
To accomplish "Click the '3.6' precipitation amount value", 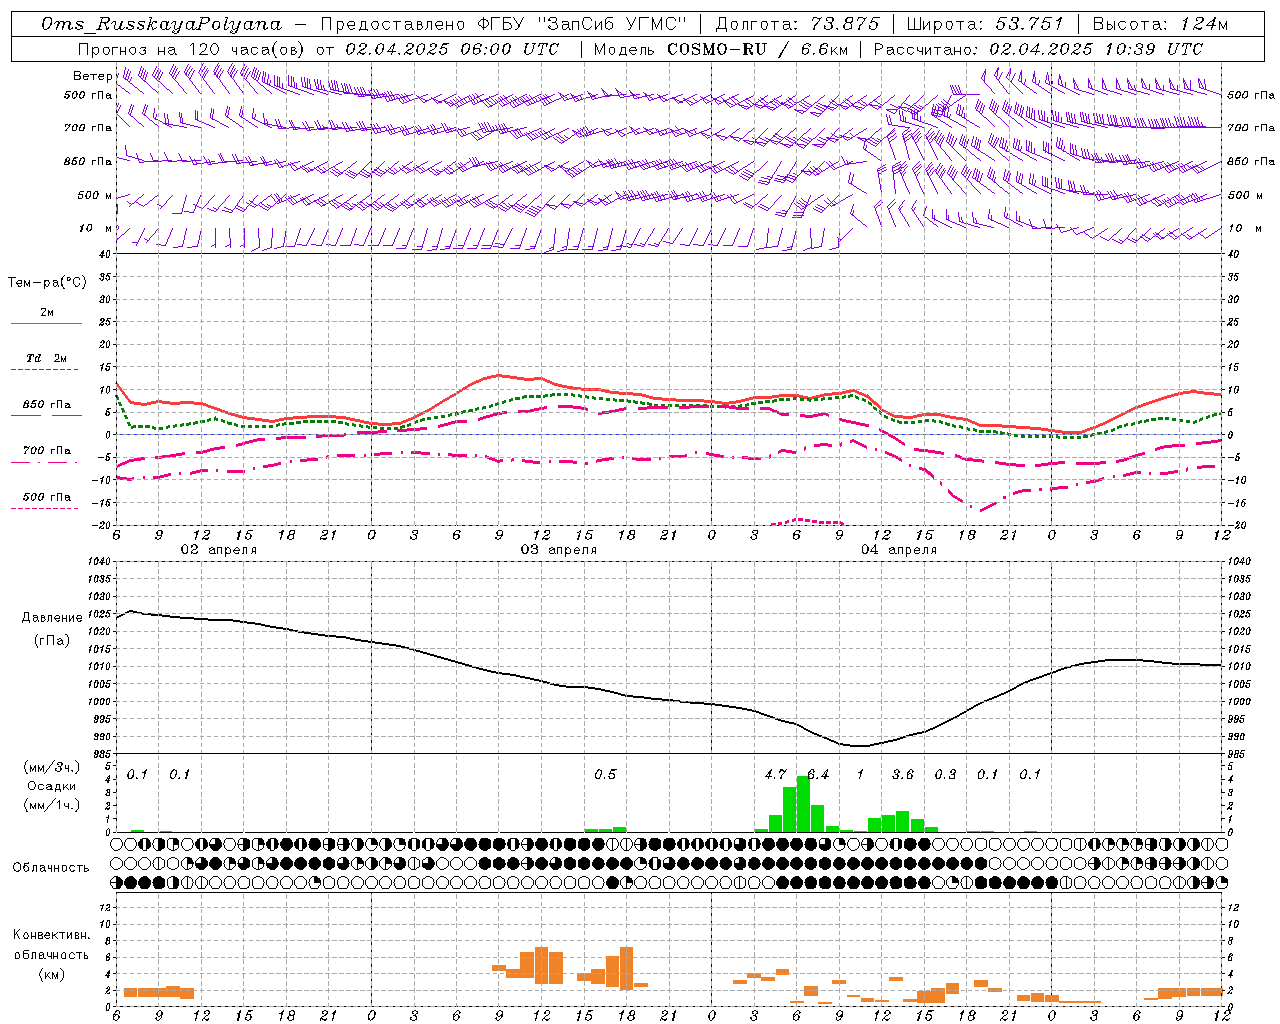I will coord(902,775).
